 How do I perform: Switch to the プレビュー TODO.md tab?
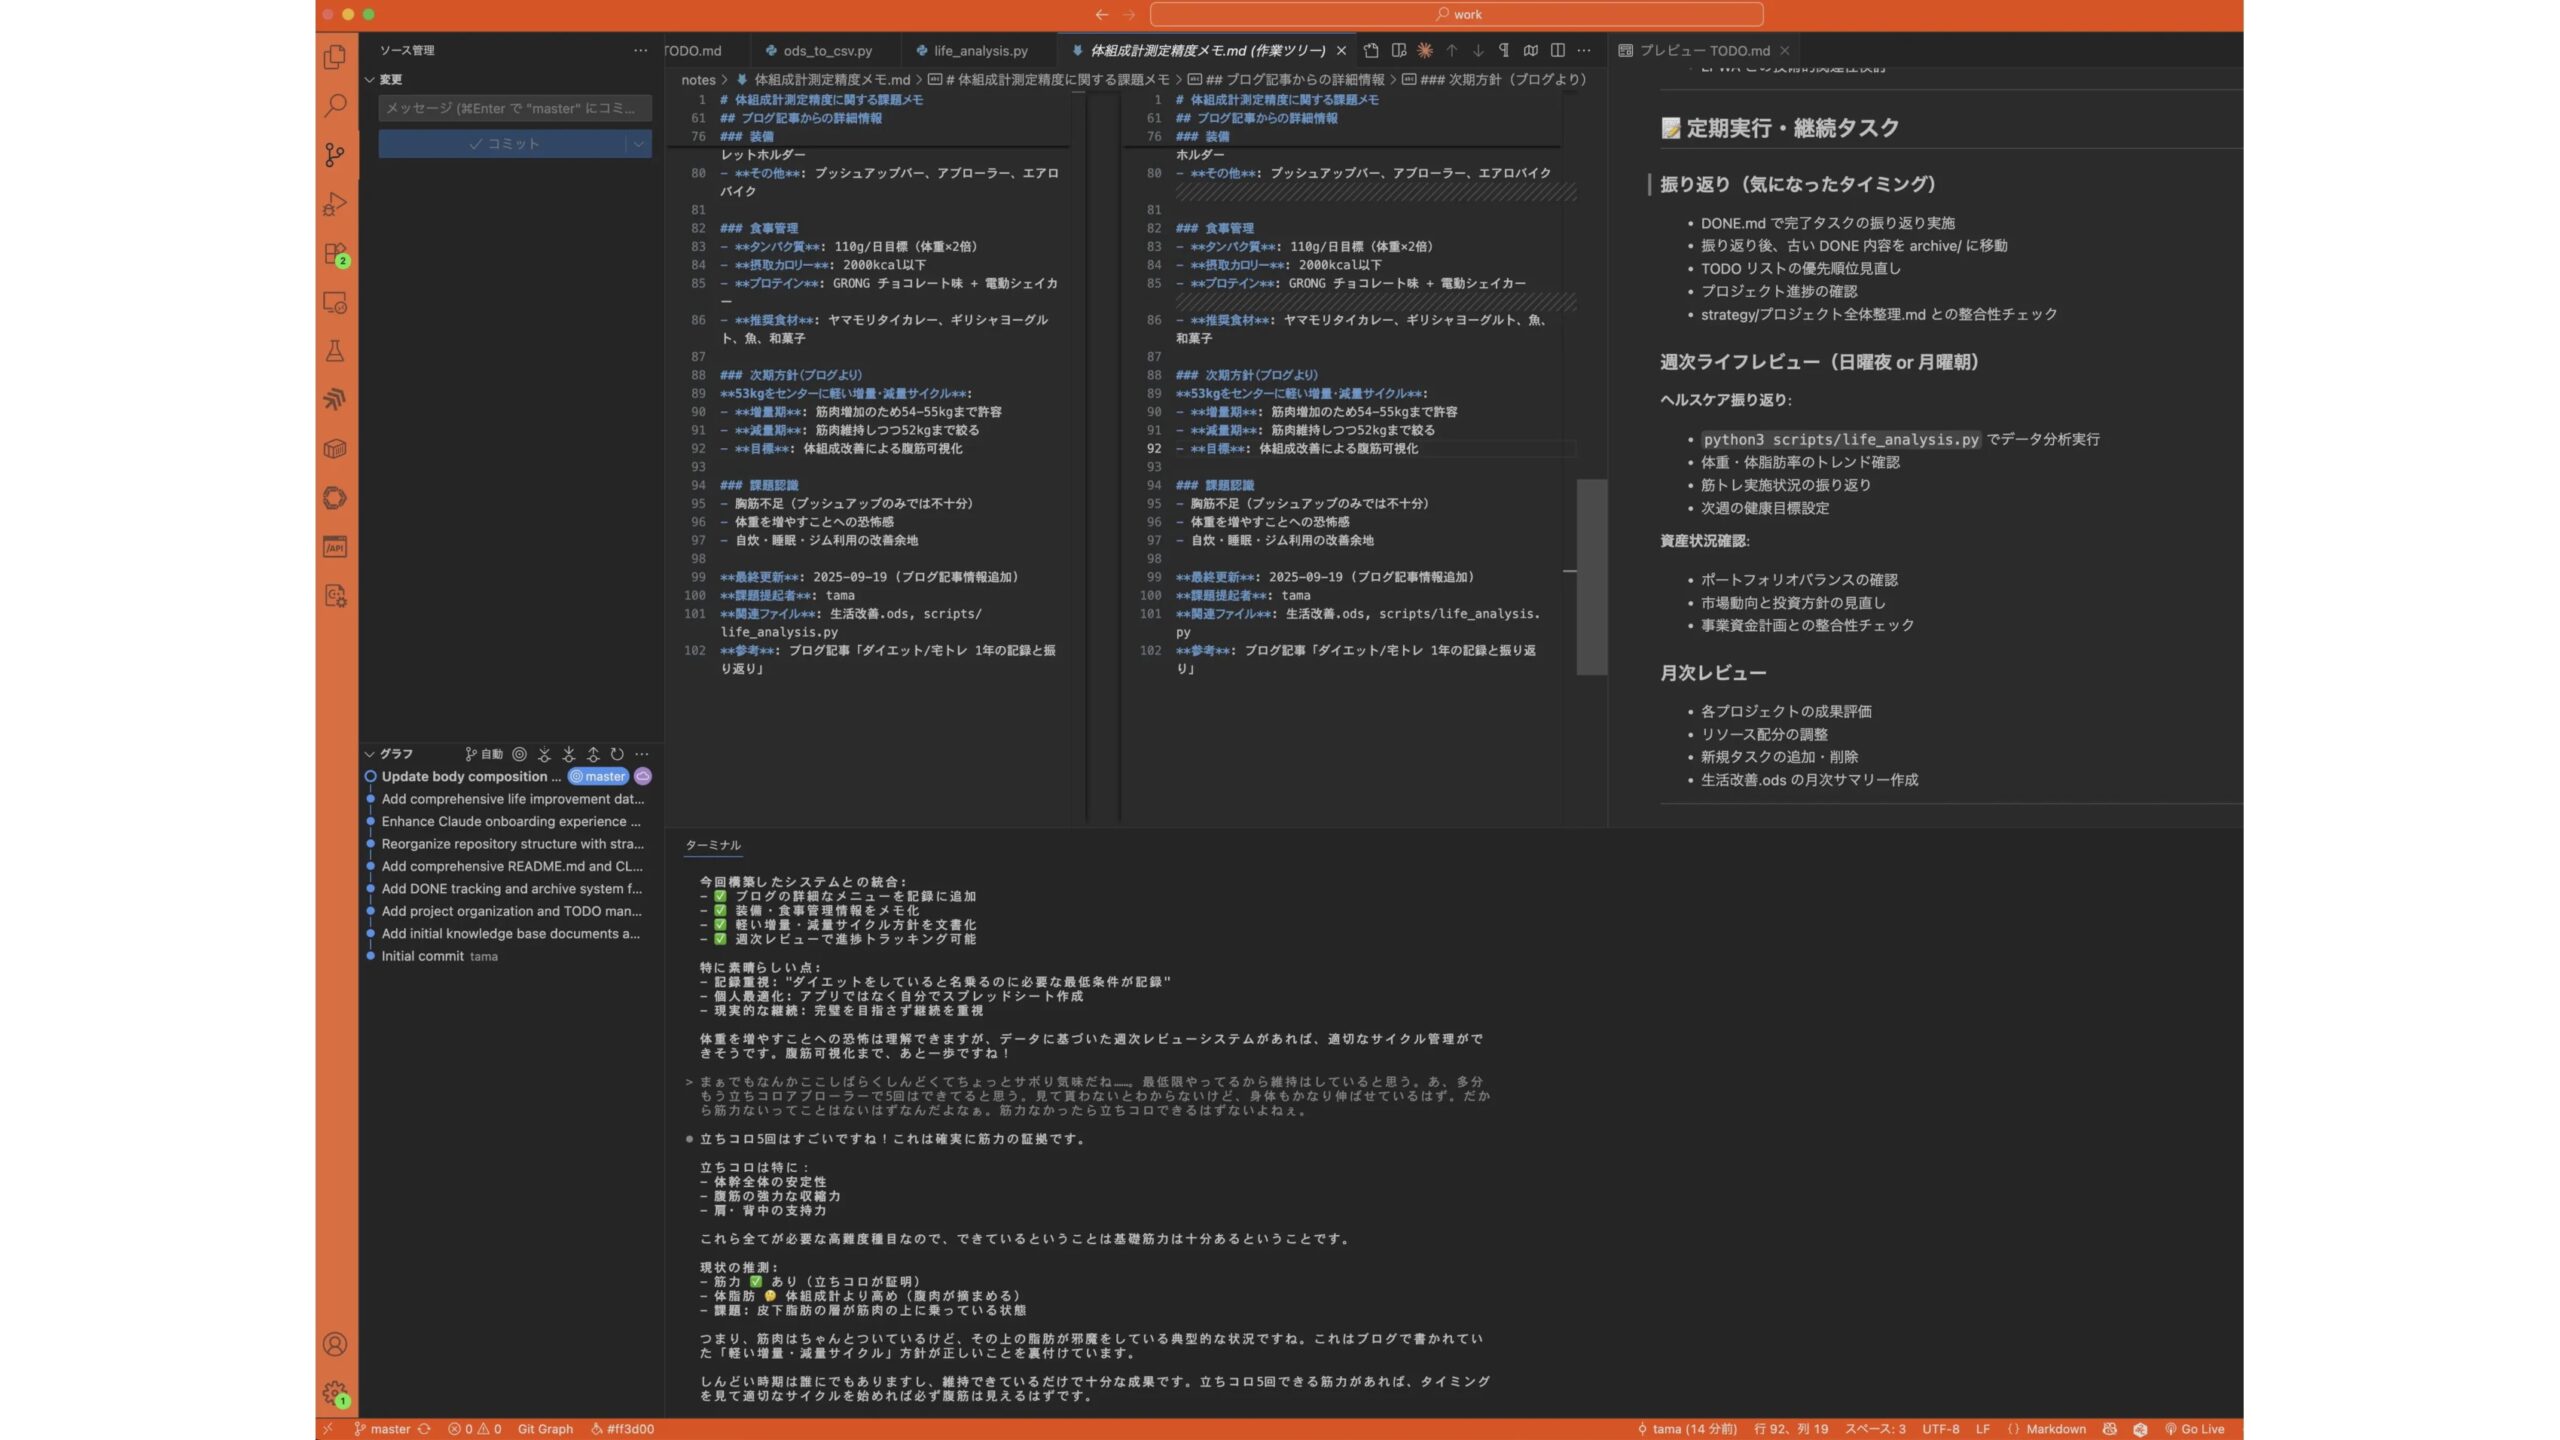click(x=1703, y=50)
